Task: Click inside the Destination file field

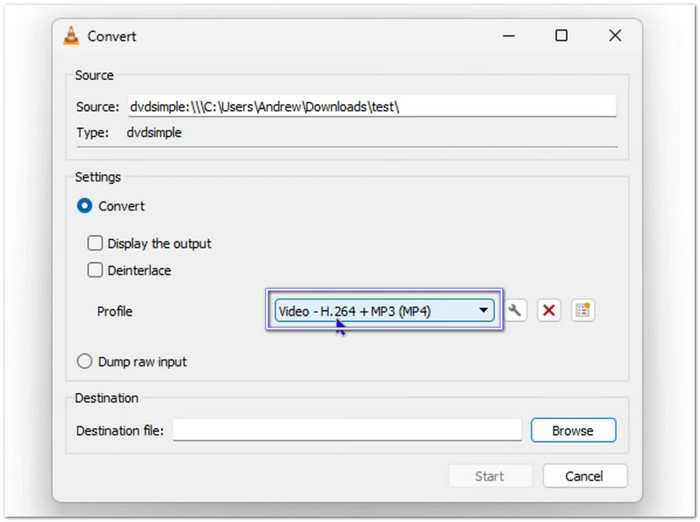Action: click(x=348, y=431)
